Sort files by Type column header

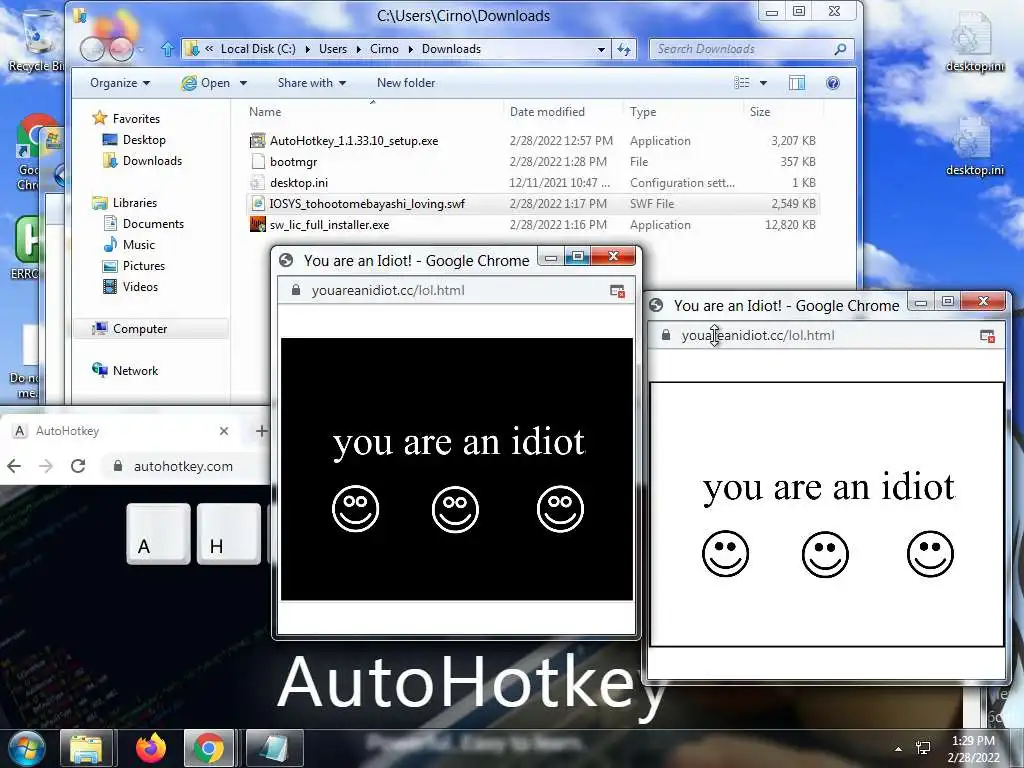point(643,112)
